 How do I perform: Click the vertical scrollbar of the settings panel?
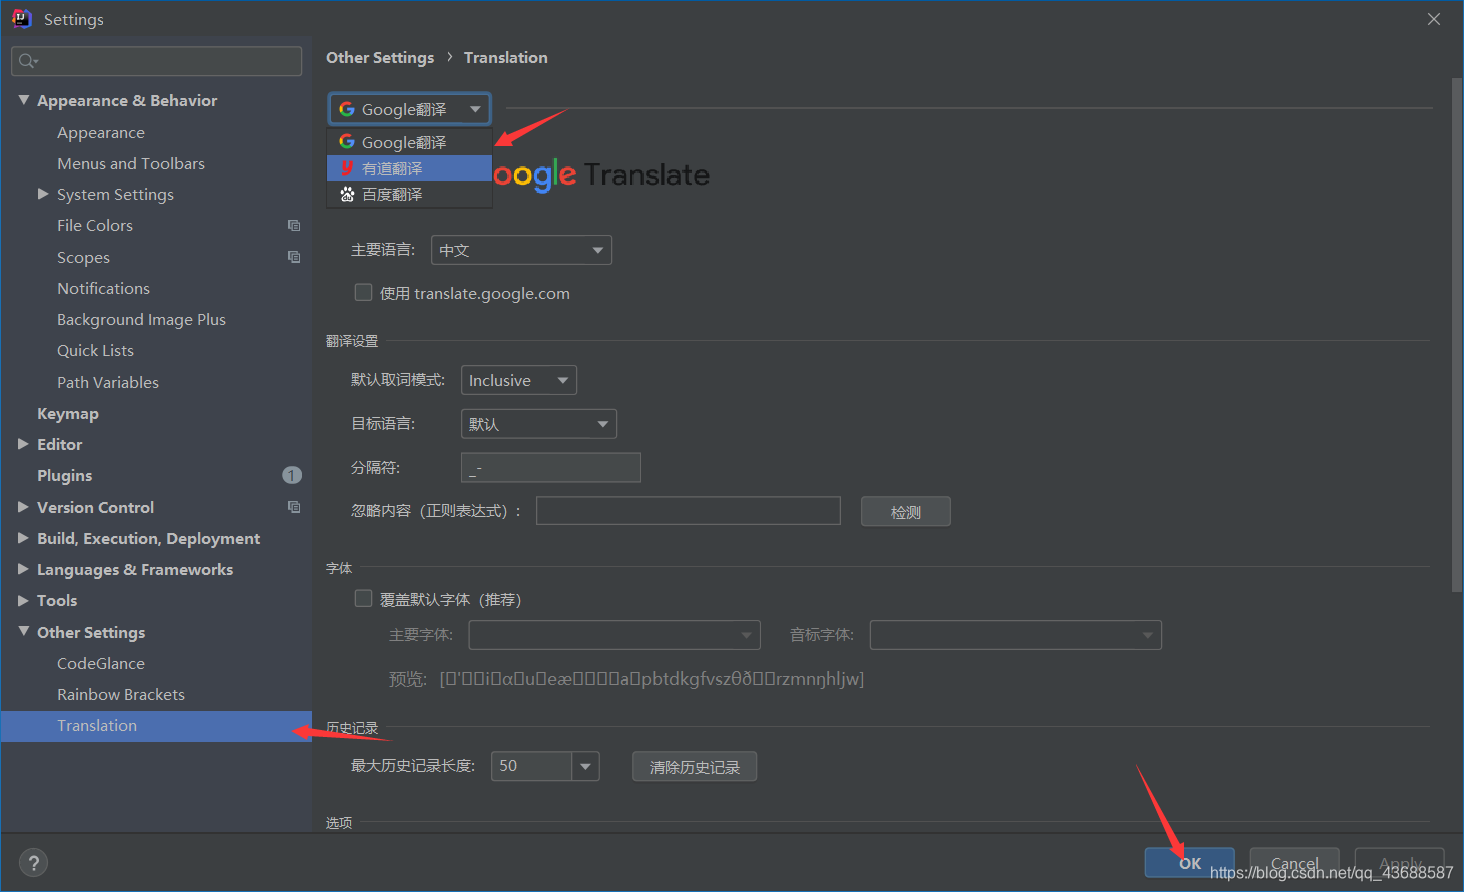1457,335
